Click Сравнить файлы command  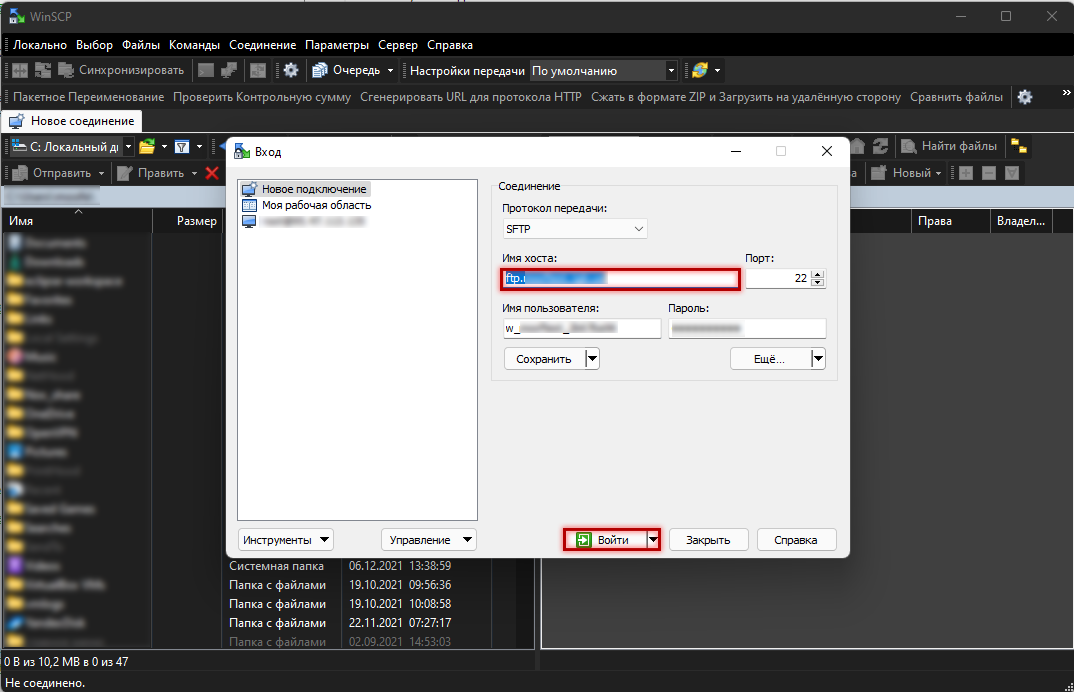[956, 97]
